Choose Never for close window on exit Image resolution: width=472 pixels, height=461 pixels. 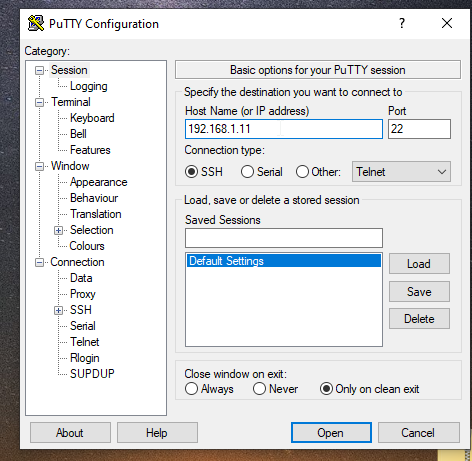click(x=259, y=389)
